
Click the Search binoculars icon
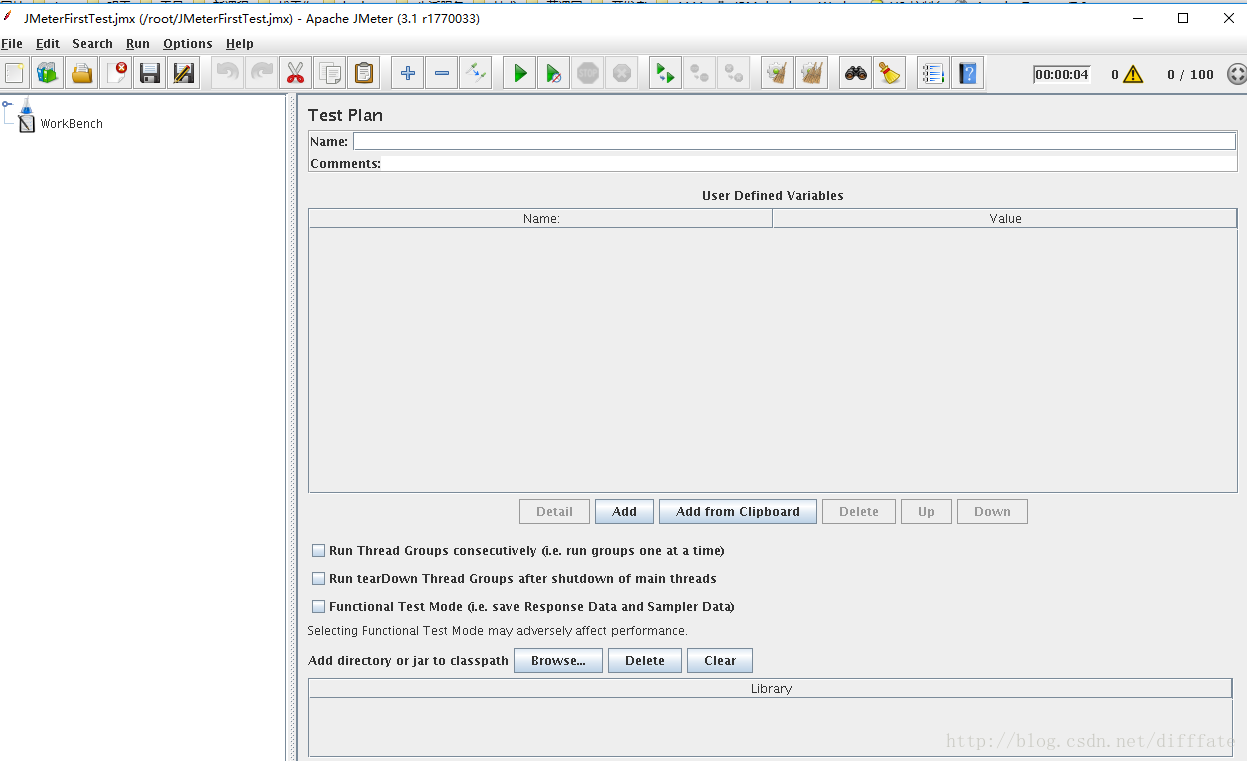[x=856, y=73]
